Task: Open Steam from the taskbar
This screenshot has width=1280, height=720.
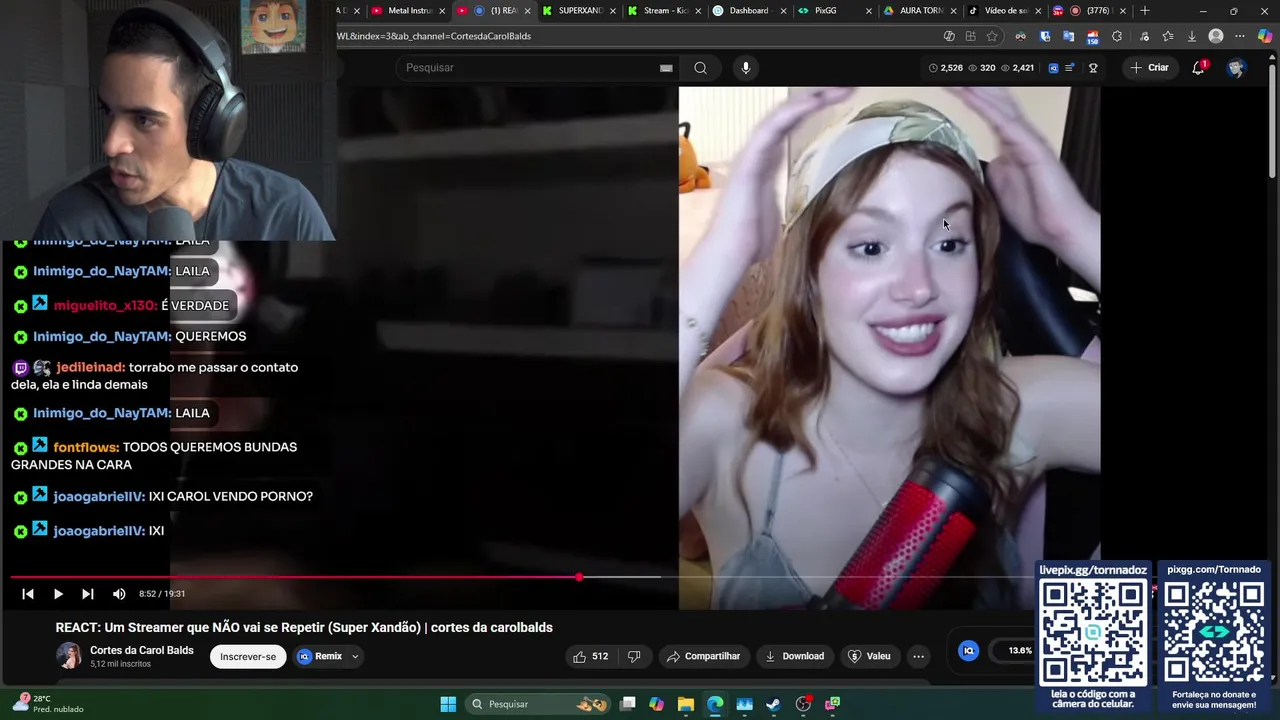Action: point(773,704)
